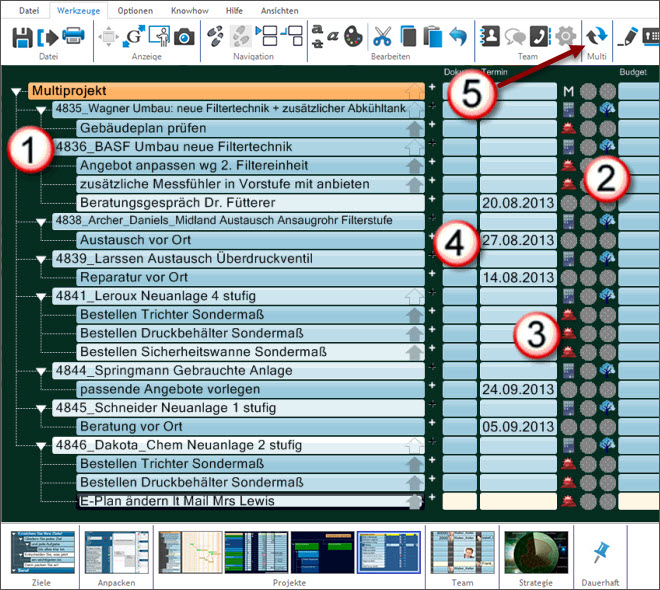Collapse the 4841_Leroux Neuanlage project
The image size is (660, 590).
(41, 297)
